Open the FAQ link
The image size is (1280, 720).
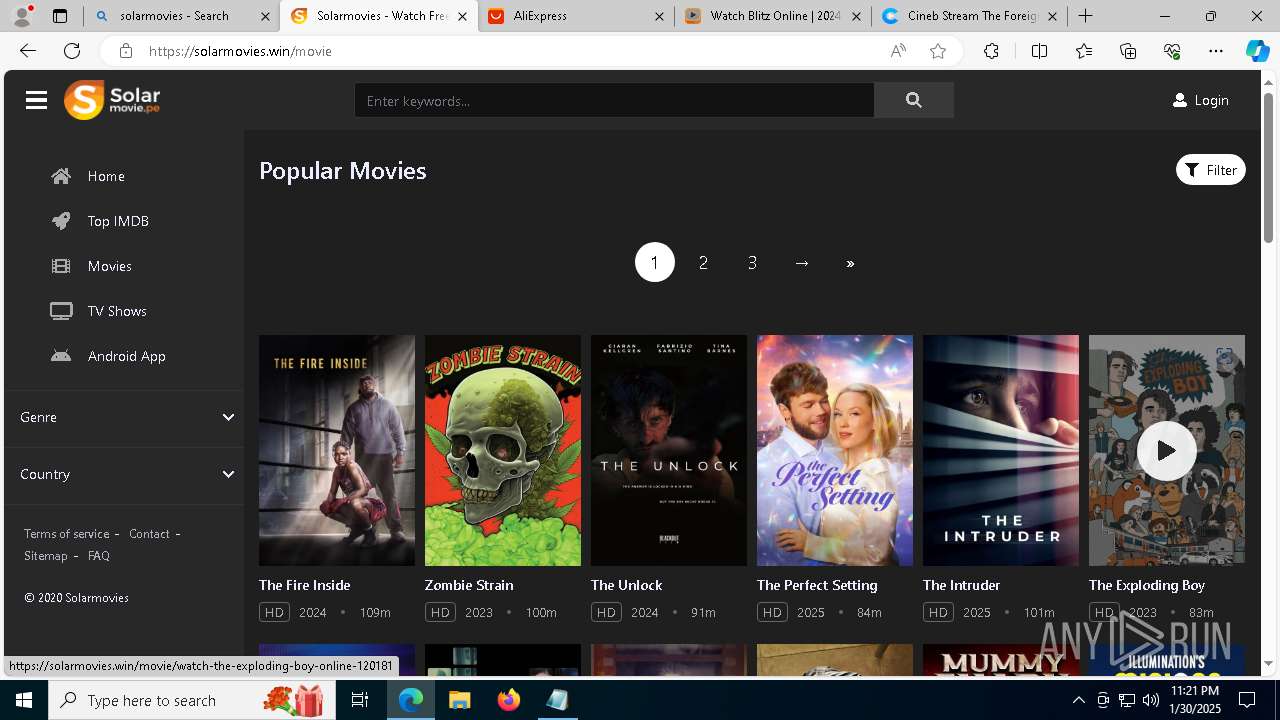99,556
